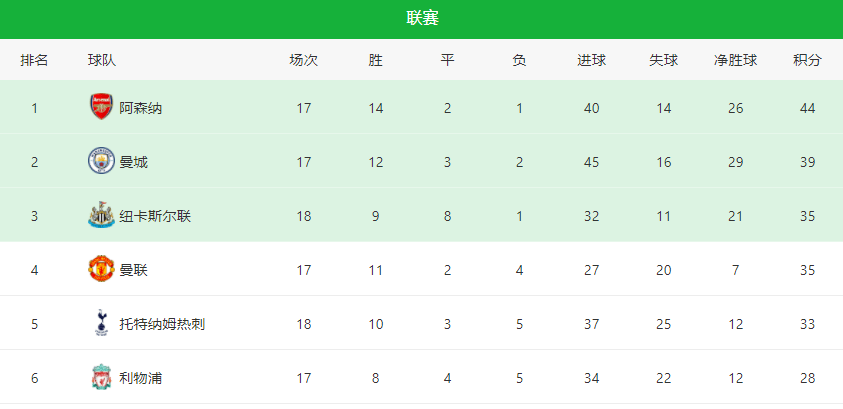843x409 pixels.
Task: Open the 曼城 team name link
Action: (134, 162)
